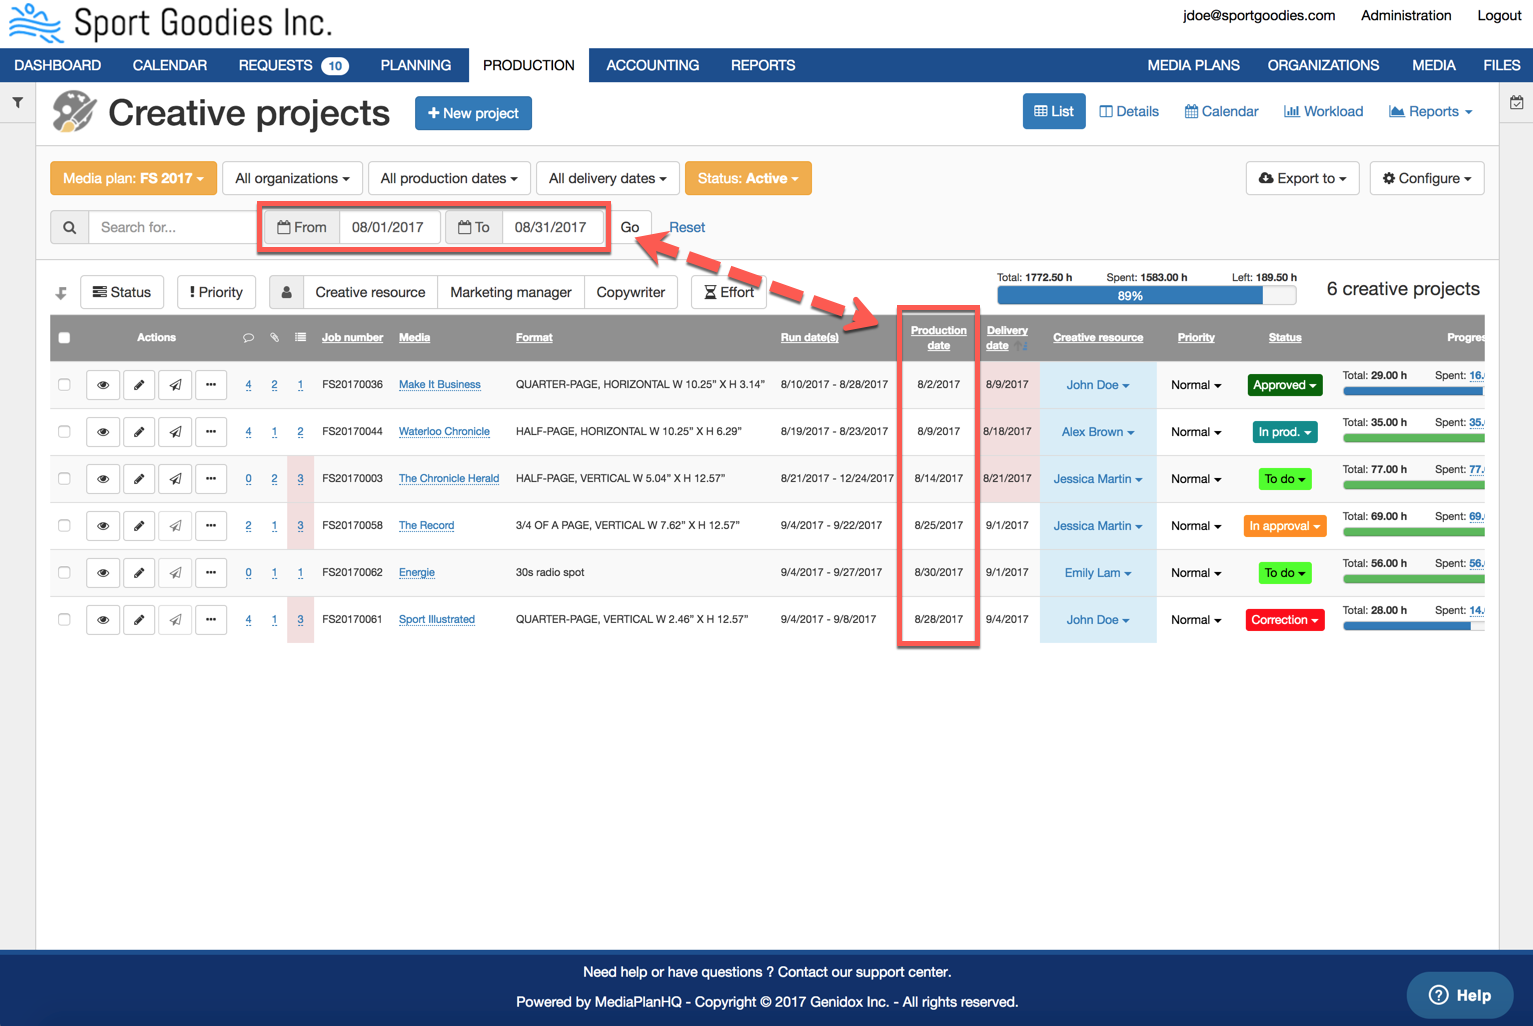The image size is (1533, 1026).
Task: Click the sort arrow icon left of Status button
Action: pos(61,293)
